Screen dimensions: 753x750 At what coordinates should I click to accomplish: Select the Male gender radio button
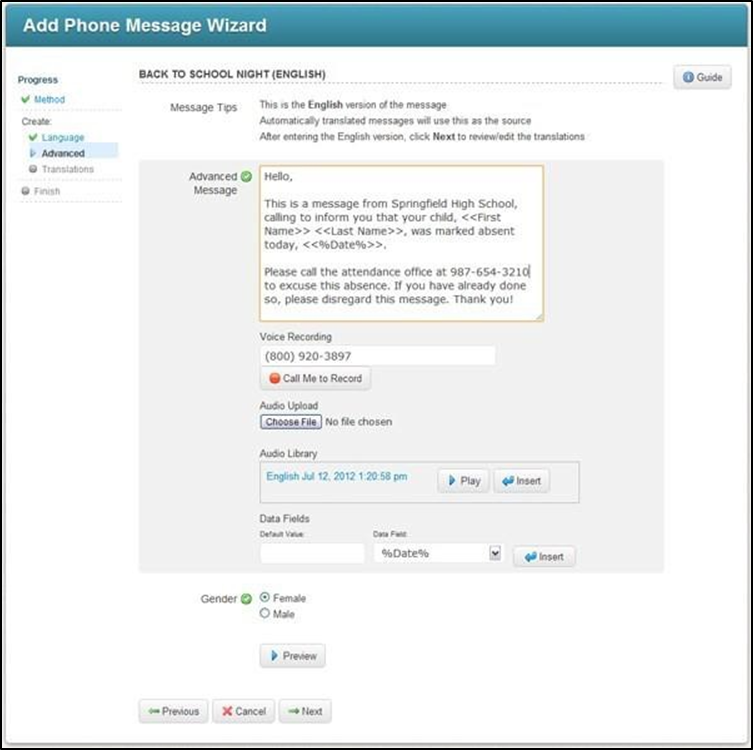[x=265, y=614]
